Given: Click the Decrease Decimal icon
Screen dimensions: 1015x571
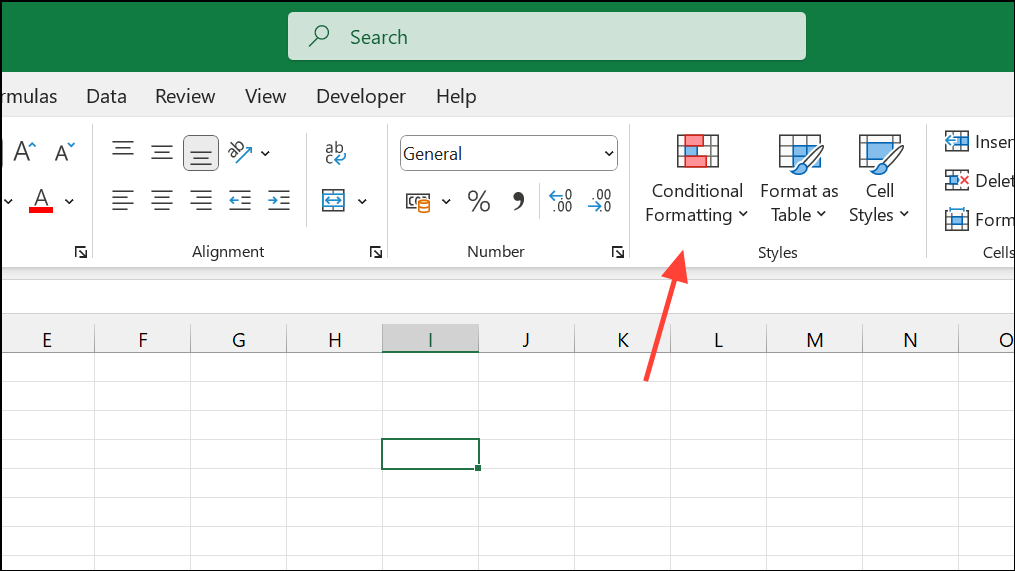Looking at the screenshot, I should [600, 202].
